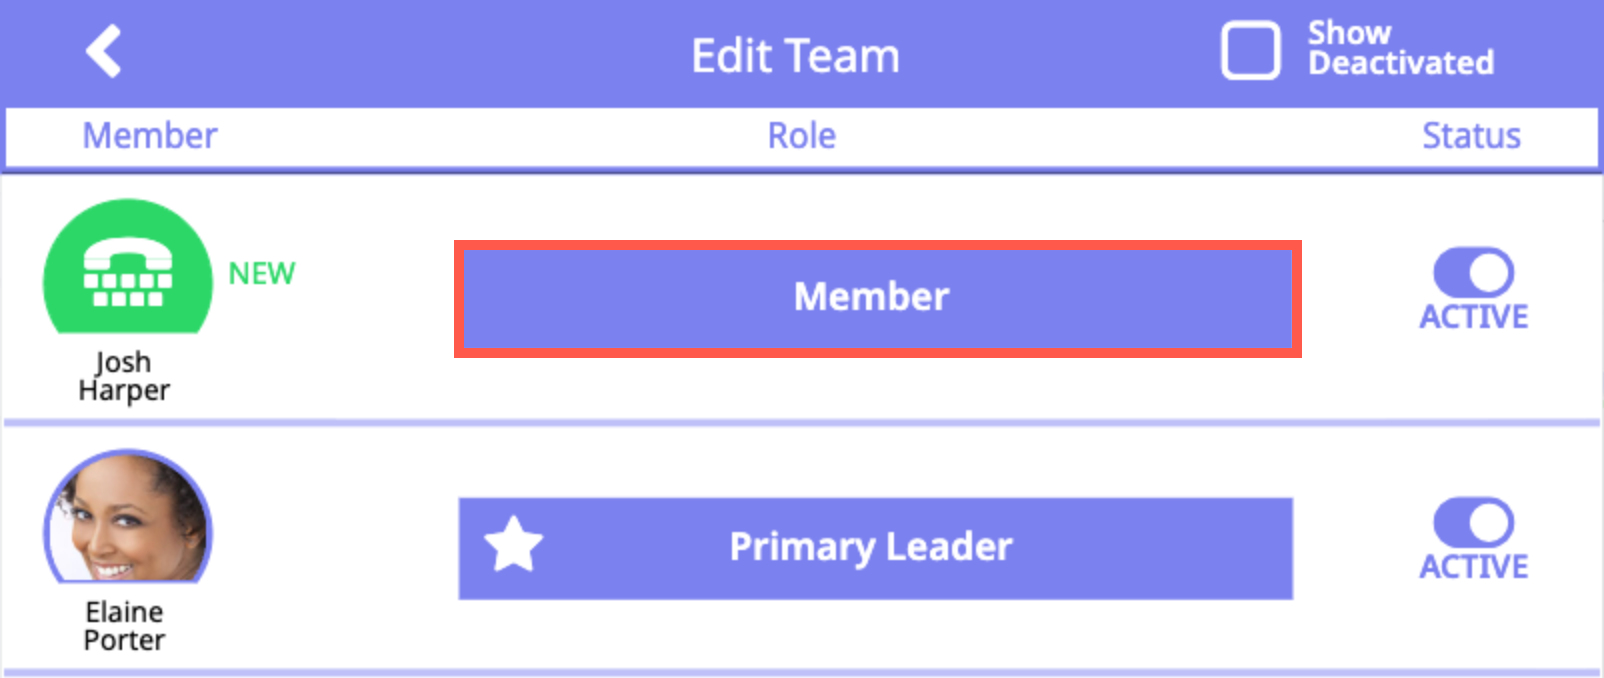Screen dimensions: 1604x678
Task: Click the Josh Harper name text
Action: 124,376
